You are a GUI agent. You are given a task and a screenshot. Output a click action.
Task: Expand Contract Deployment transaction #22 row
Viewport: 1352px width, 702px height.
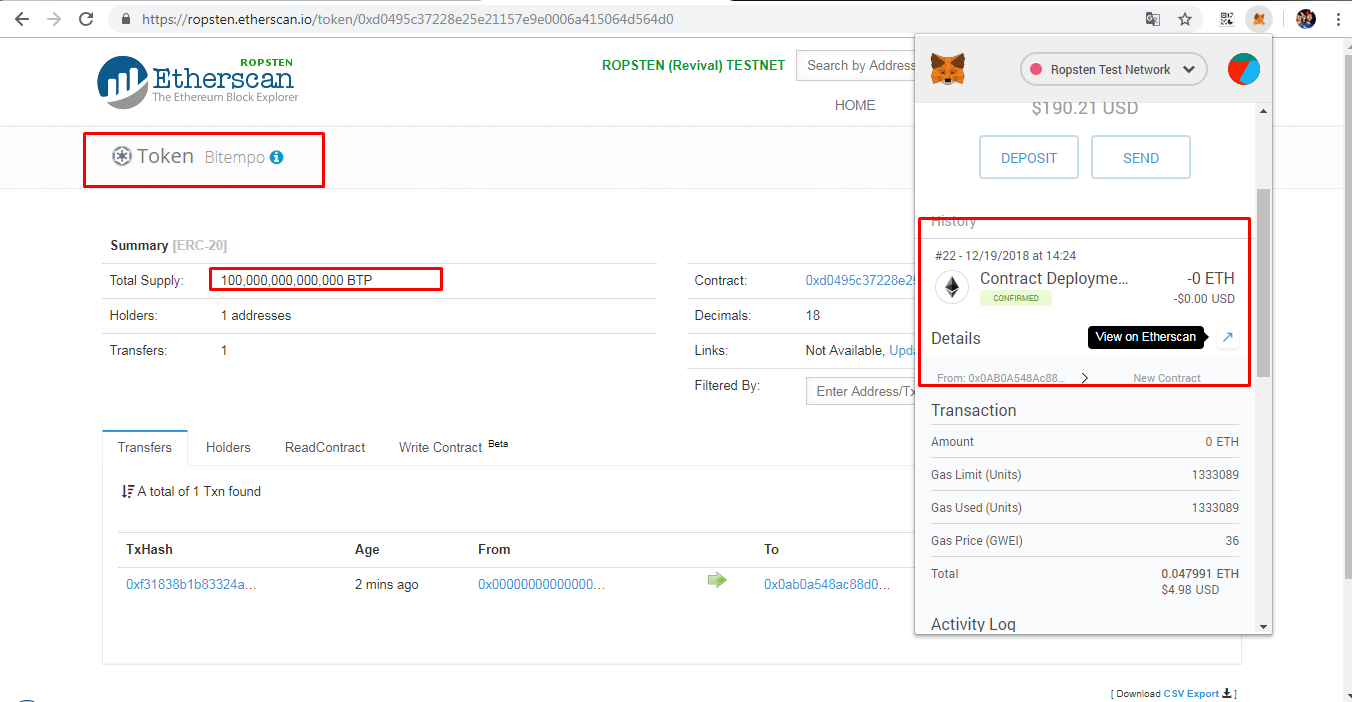(x=1084, y=277)
